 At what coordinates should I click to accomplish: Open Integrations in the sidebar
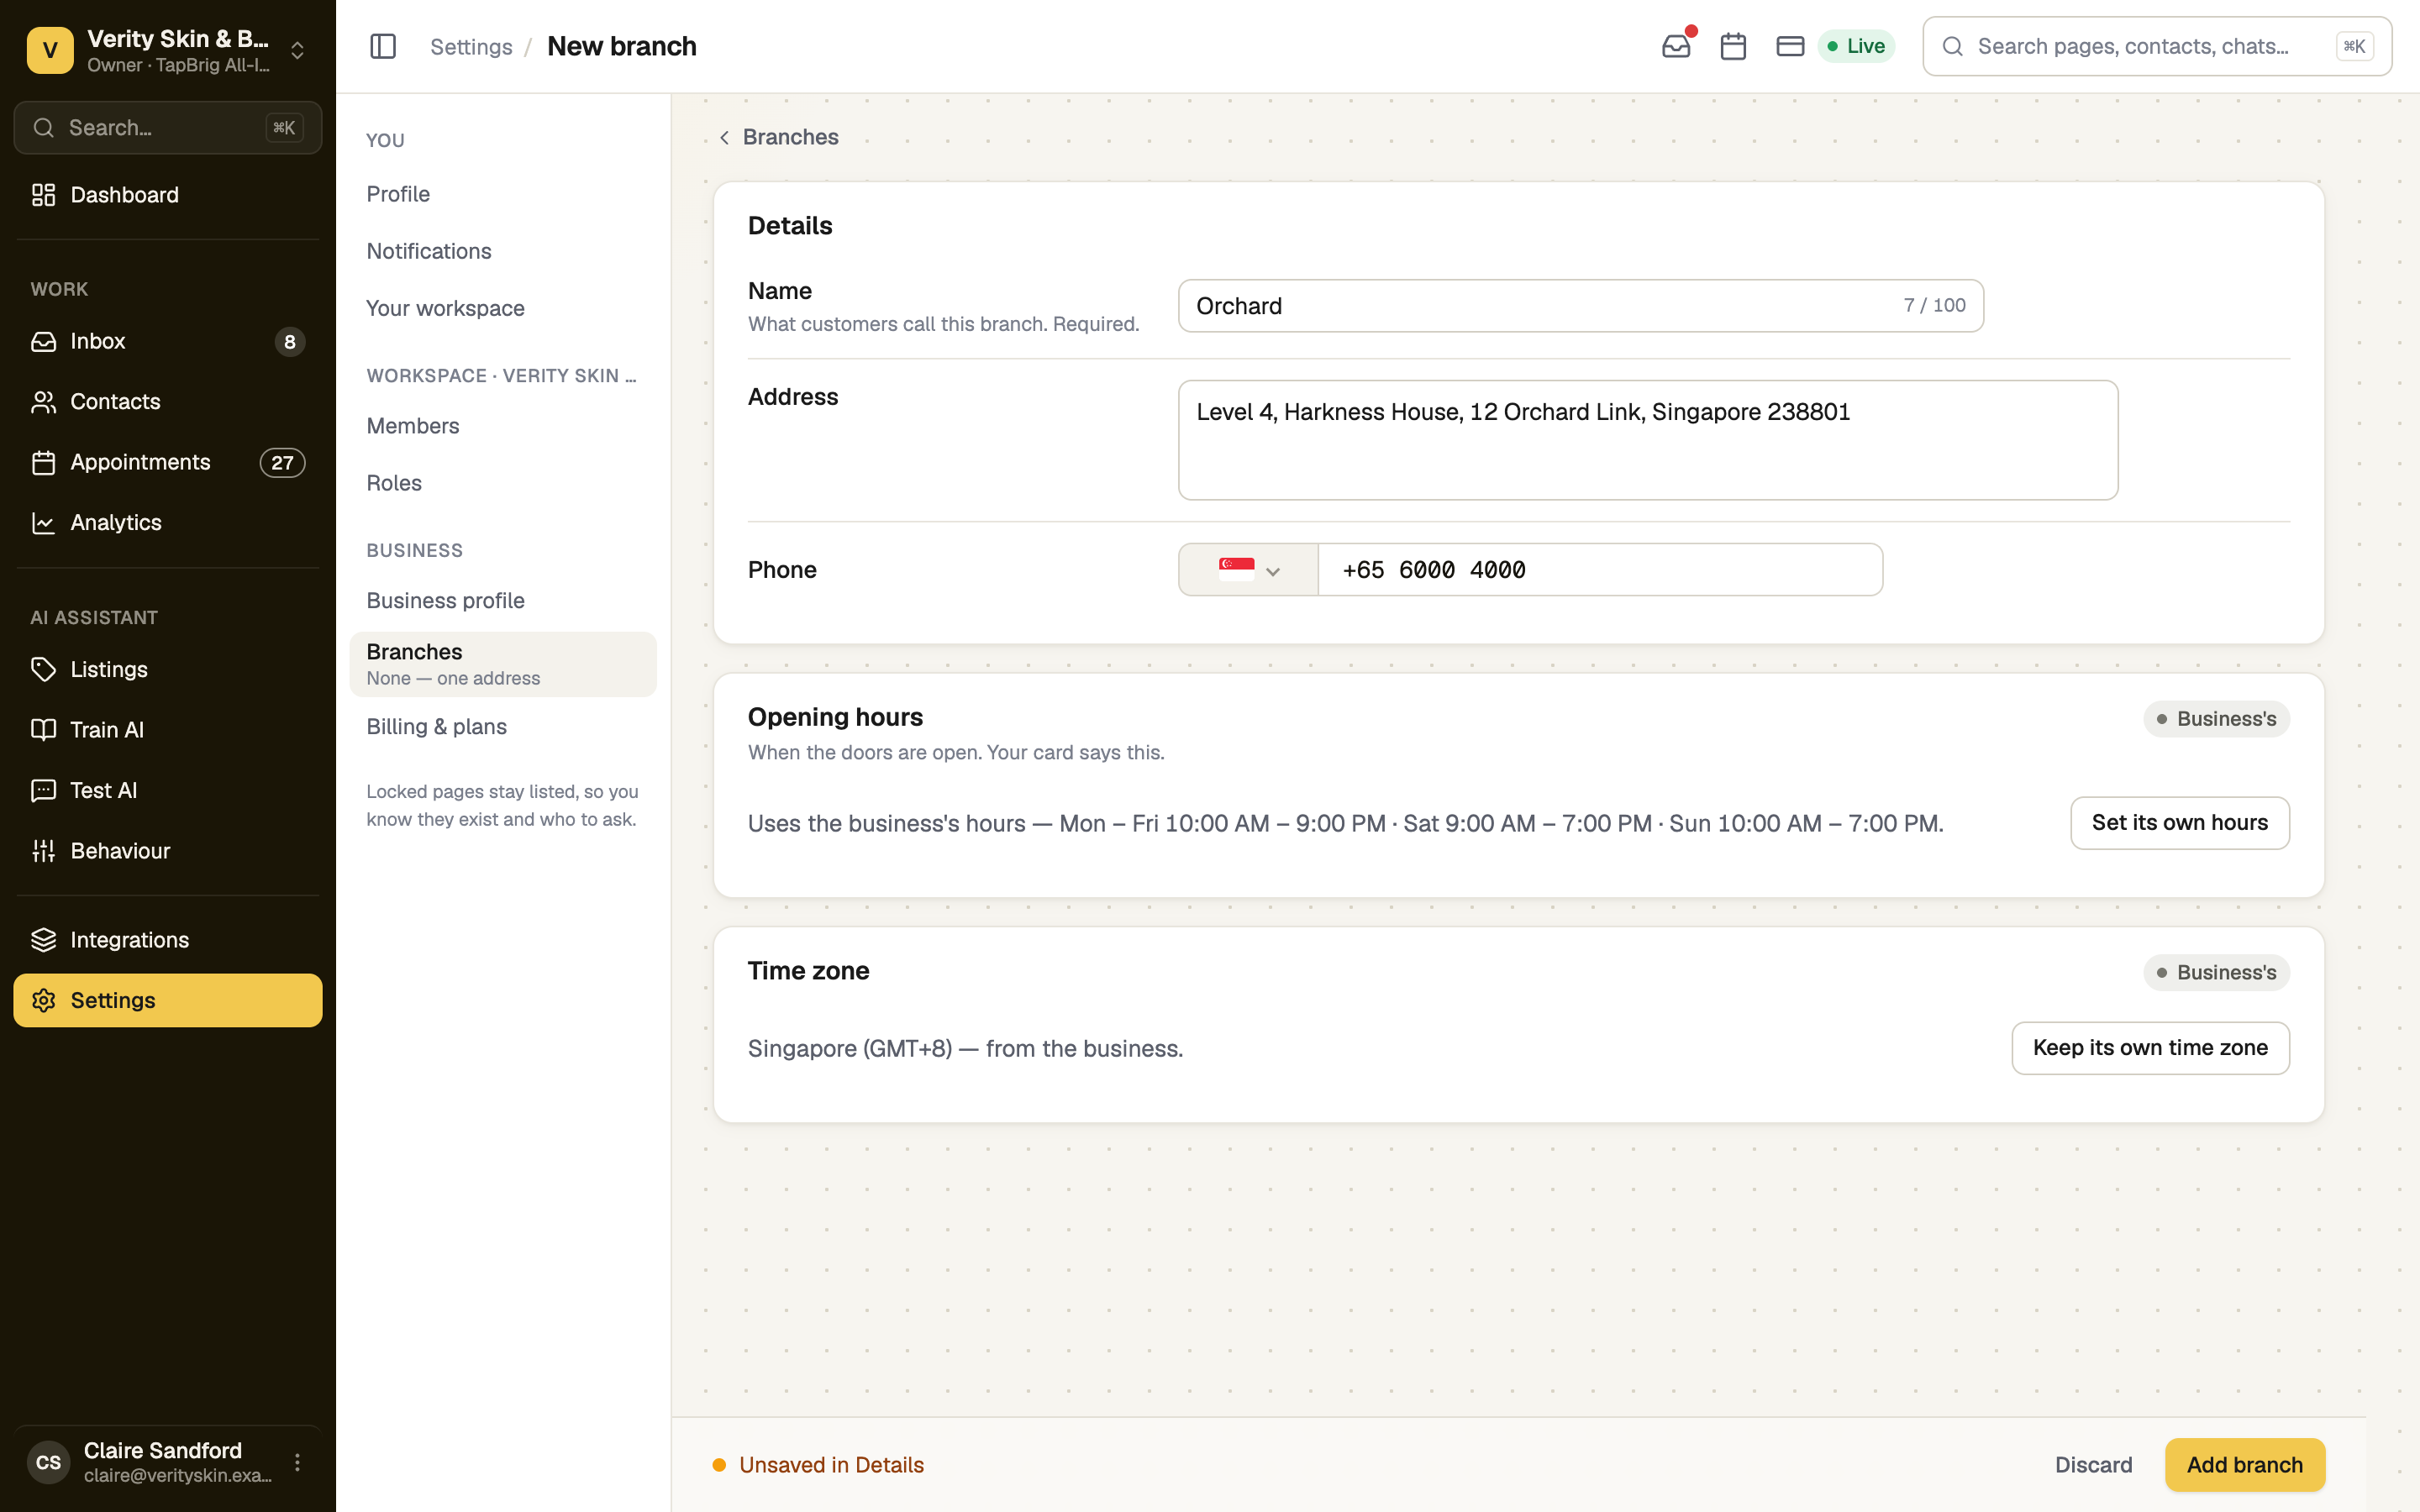(168, 940)
